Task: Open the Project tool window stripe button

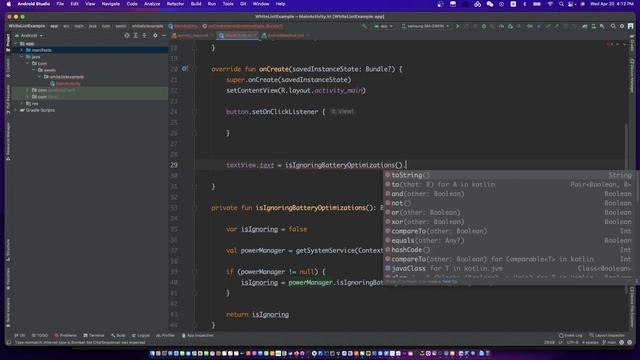Action: pyautogui.click(x=8, y=42)
